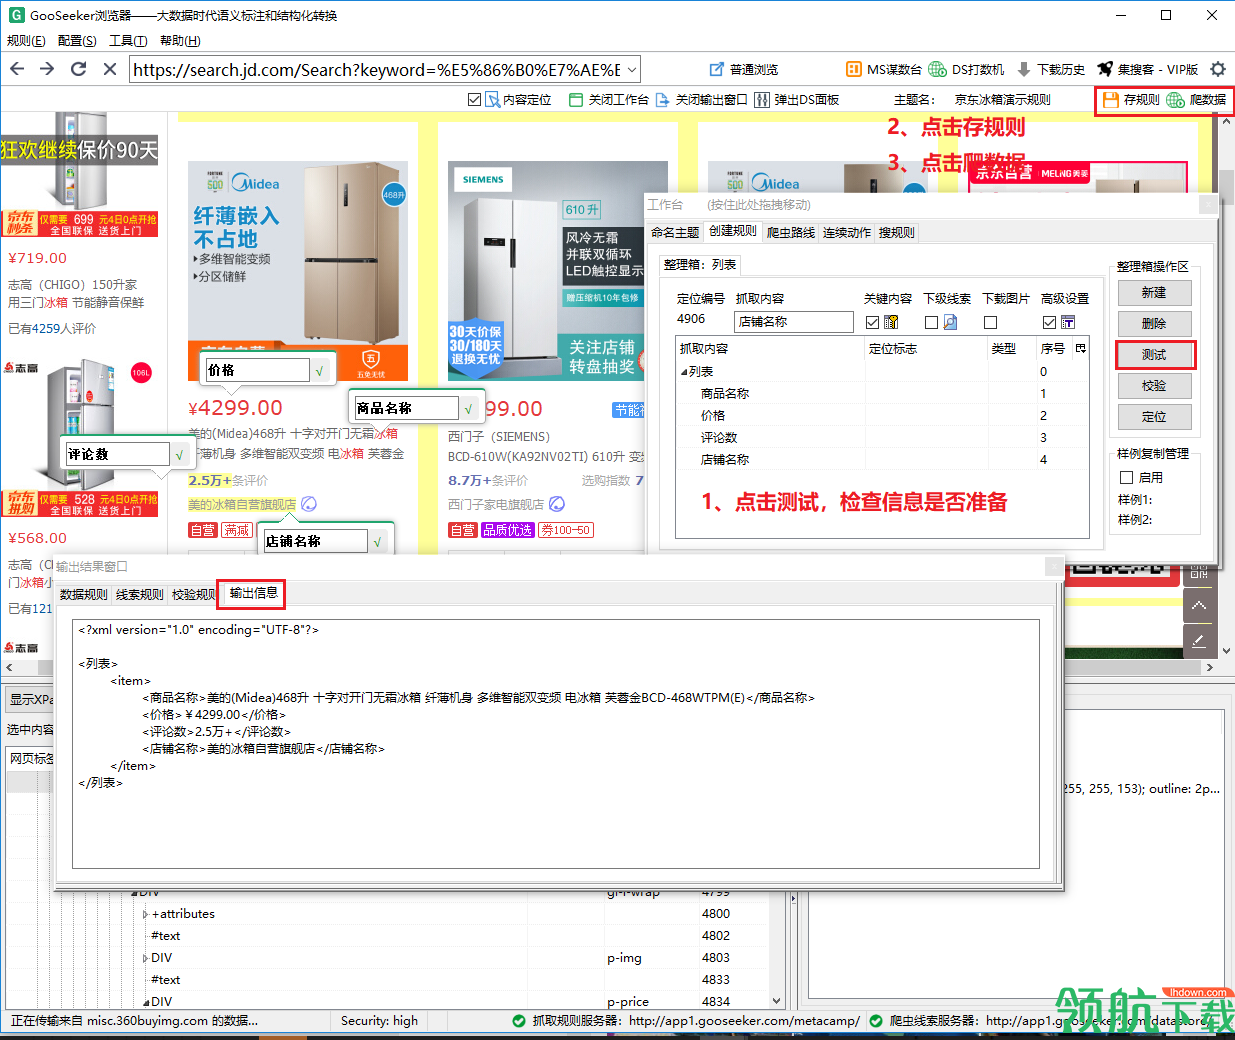Reload the current page
Screen dimensions: 1235x1040
coord(79,69)
